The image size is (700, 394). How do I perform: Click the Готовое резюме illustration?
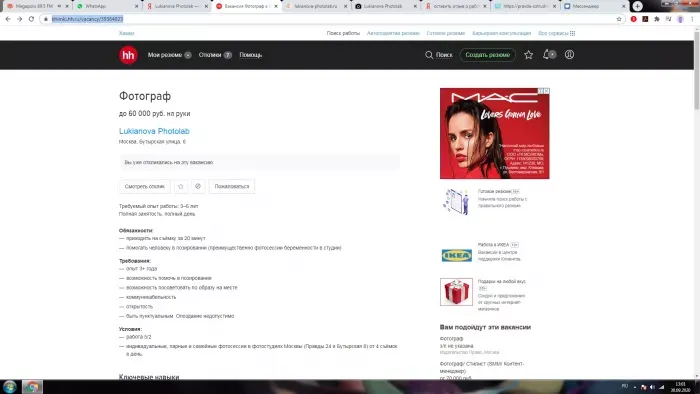point(456,202)
